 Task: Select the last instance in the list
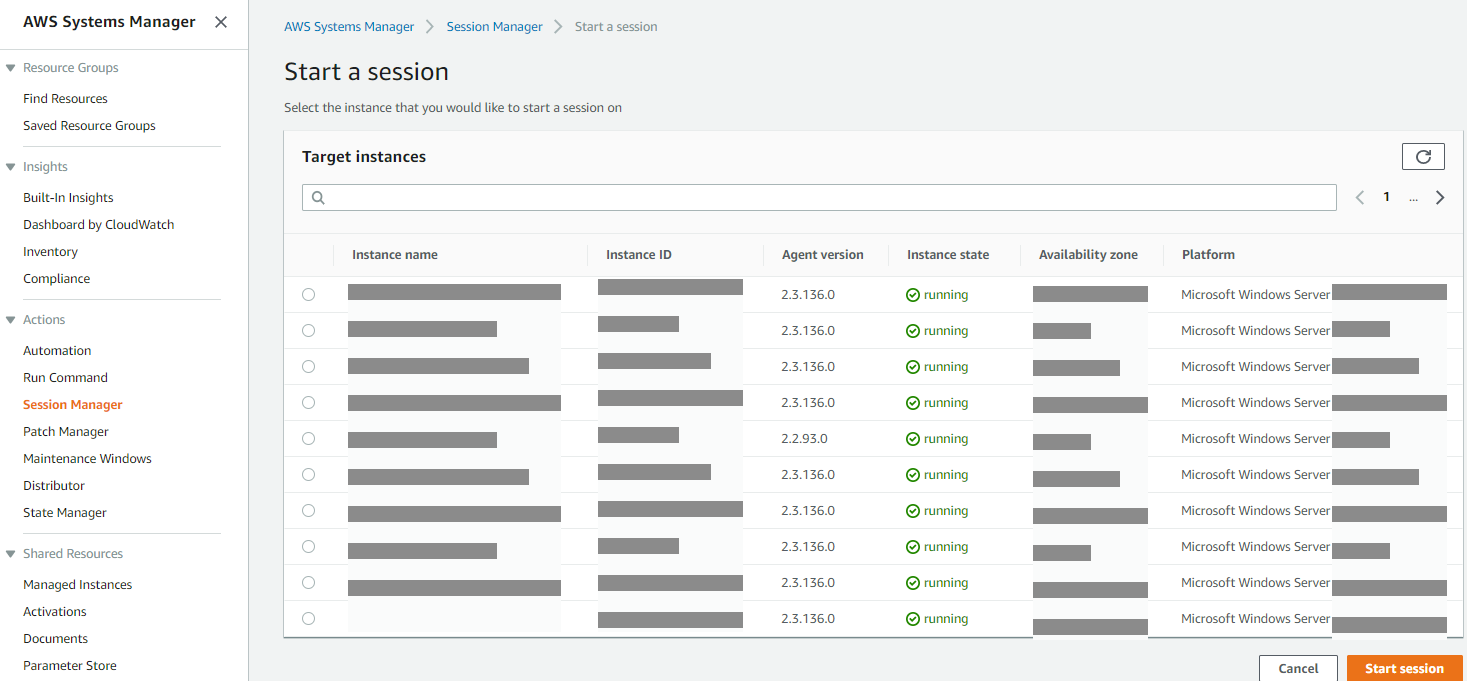tap(308, 618)
